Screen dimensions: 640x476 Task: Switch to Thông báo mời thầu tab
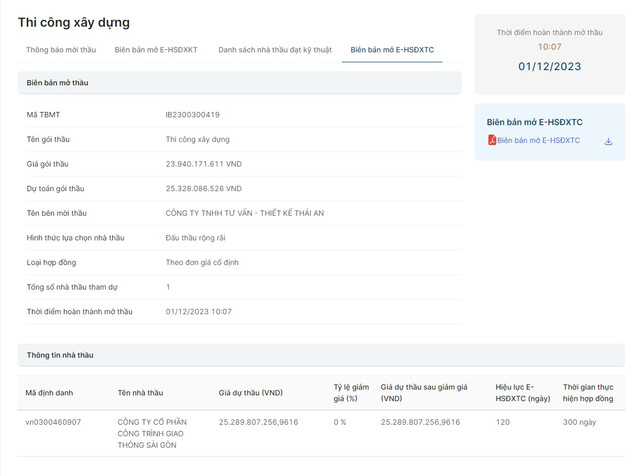(61, 50)
